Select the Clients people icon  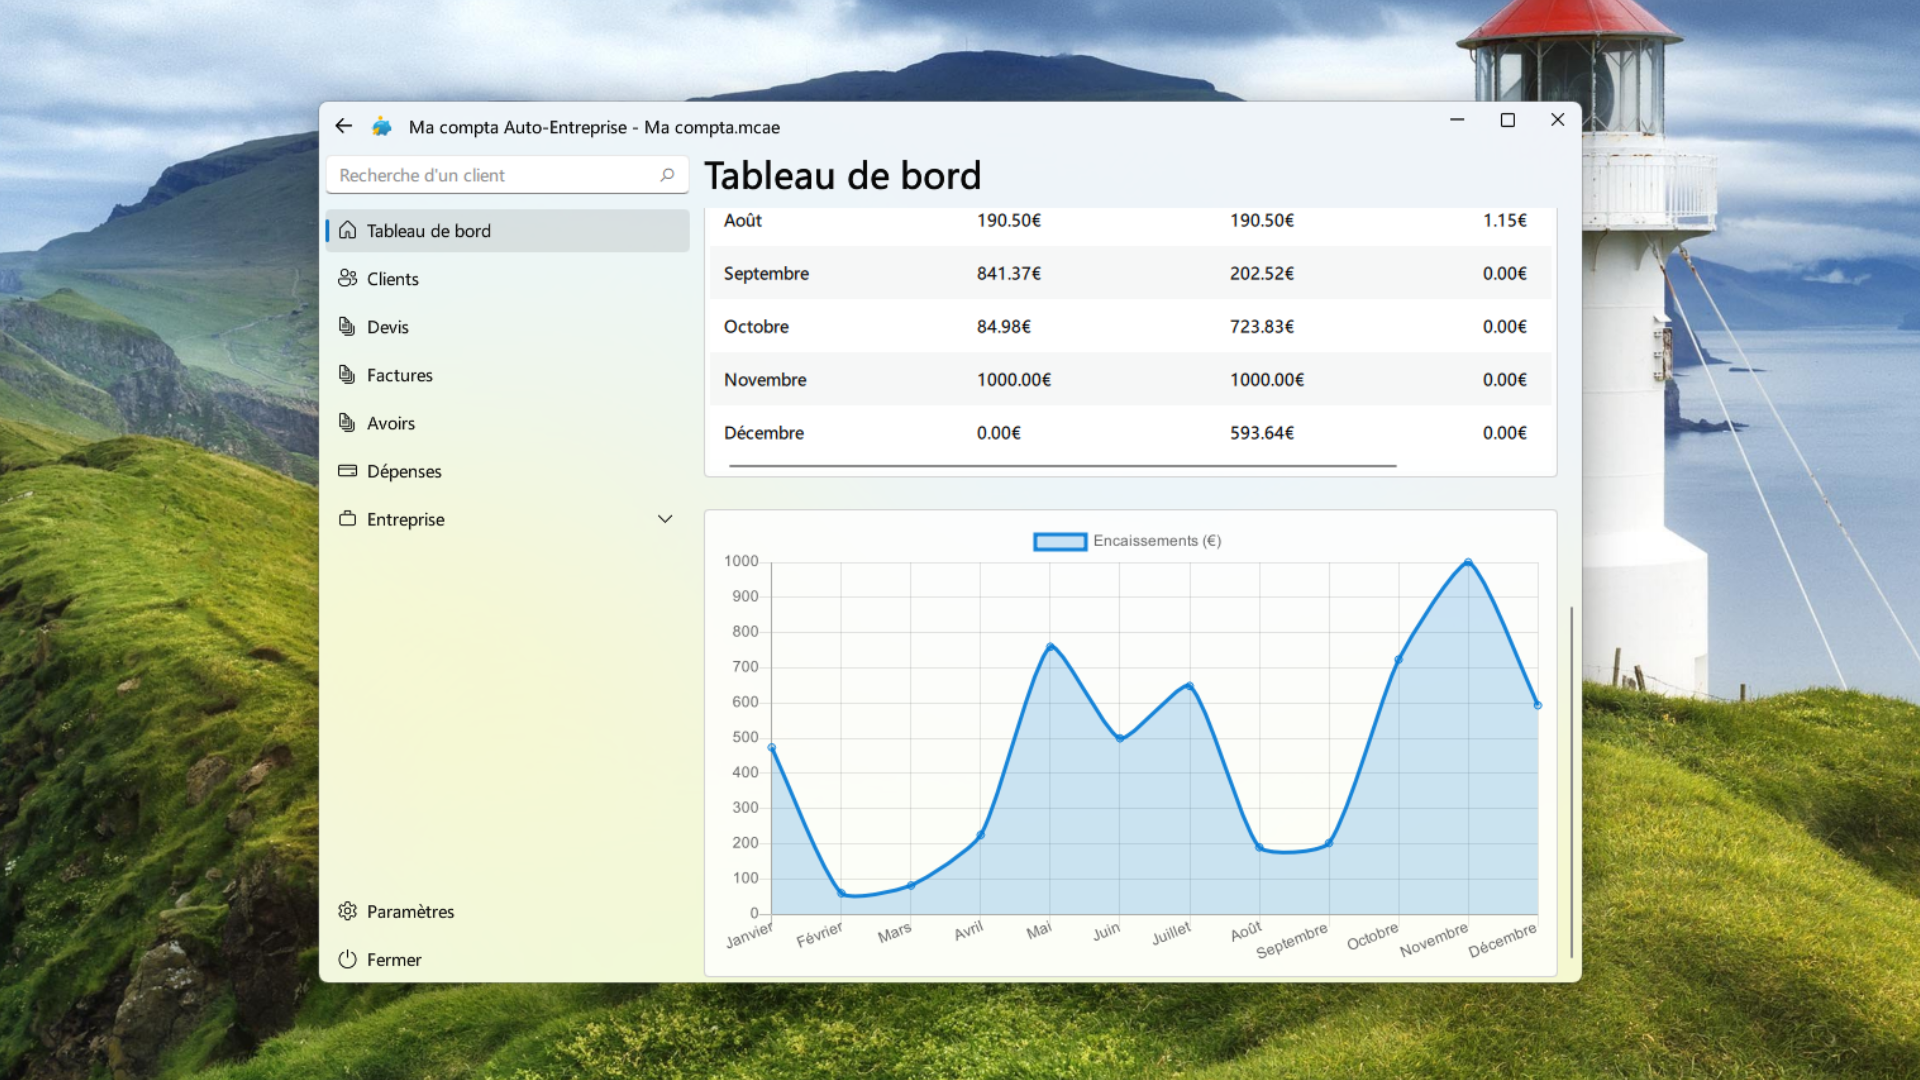(x=347, y=278)
